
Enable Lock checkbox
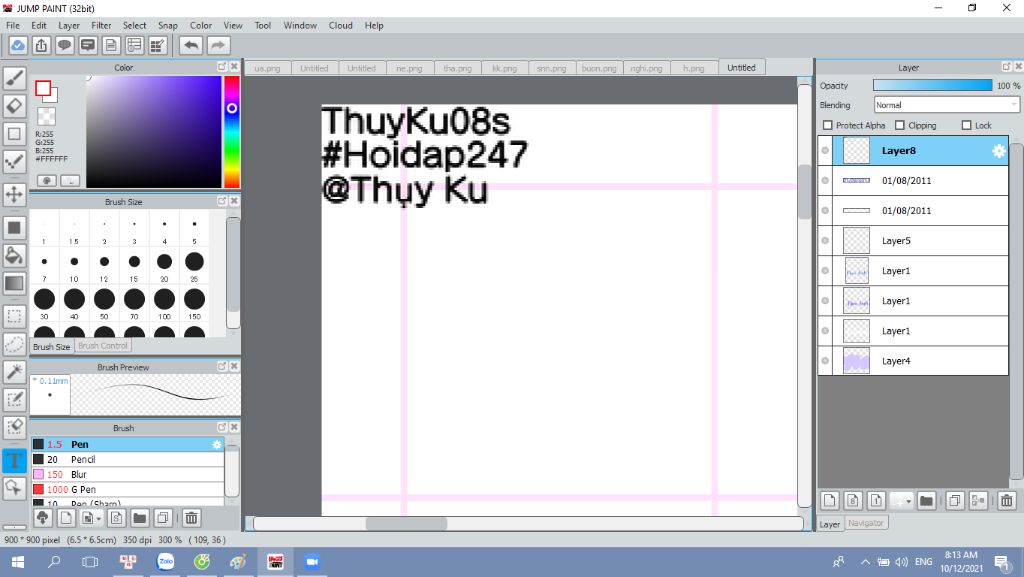(967, 125)
